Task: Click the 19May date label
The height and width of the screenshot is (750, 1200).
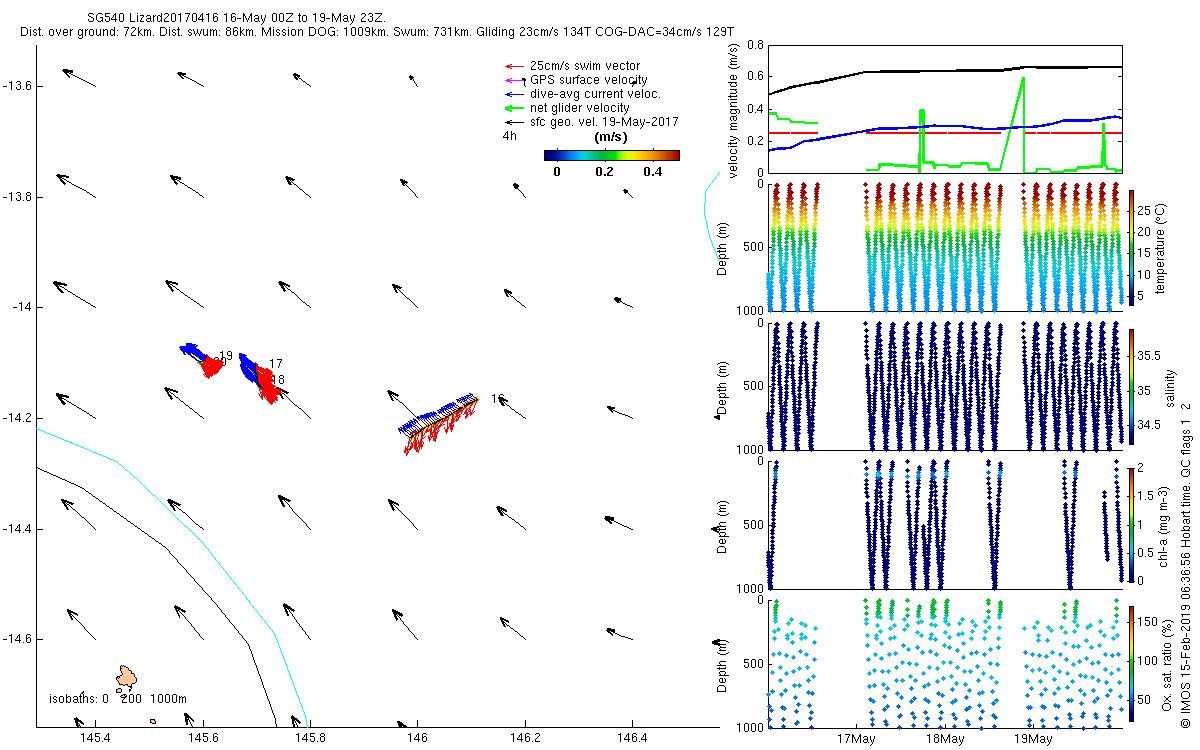Action: coord(1033,740)
